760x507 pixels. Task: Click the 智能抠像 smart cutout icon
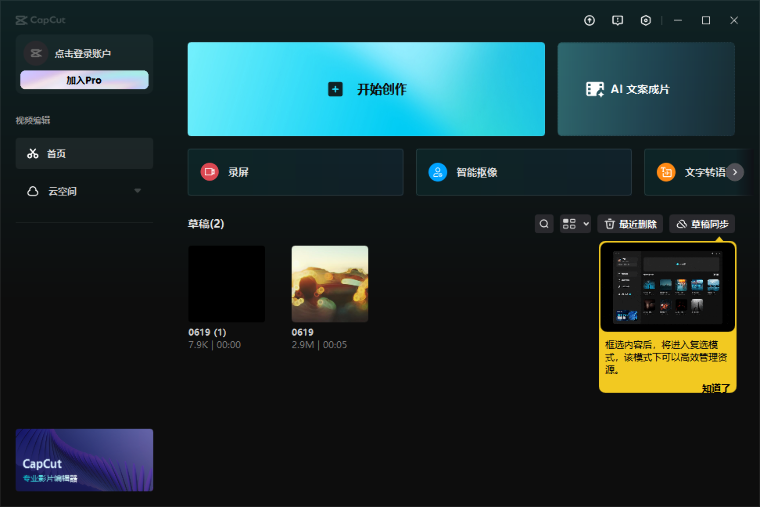pyautogui.click(x=437, y=172)
